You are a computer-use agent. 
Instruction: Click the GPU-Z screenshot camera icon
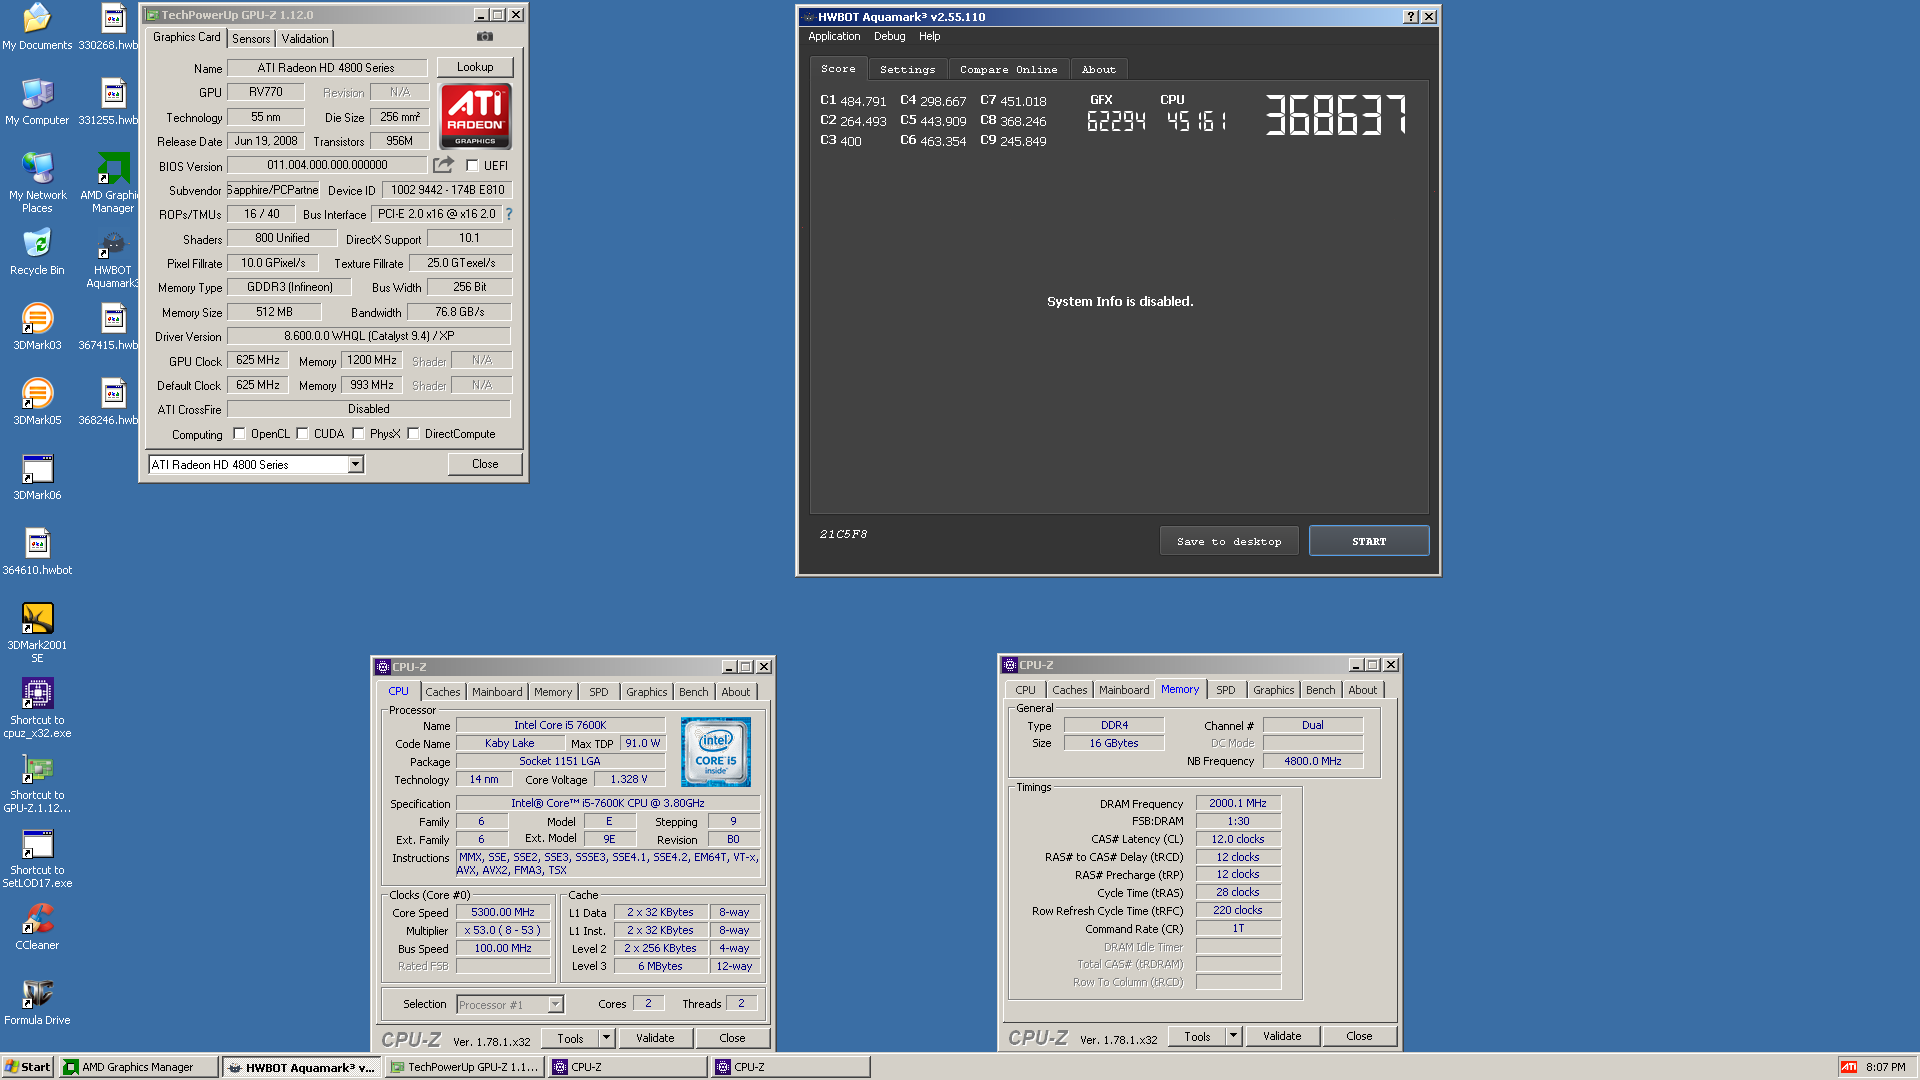click(485, 37)
